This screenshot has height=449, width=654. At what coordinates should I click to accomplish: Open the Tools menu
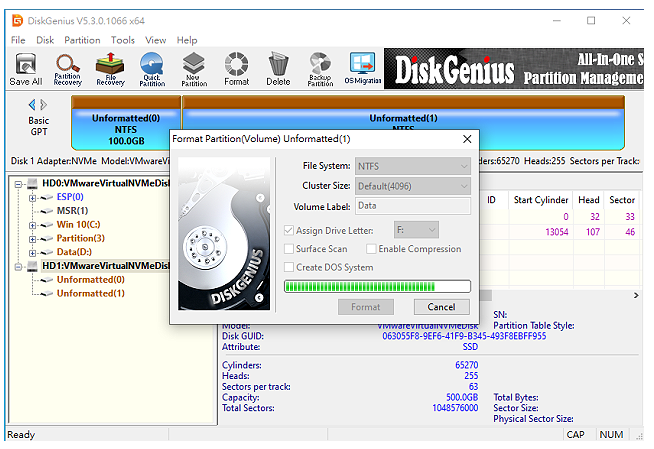pyautogui.click(x=123, y=40)
